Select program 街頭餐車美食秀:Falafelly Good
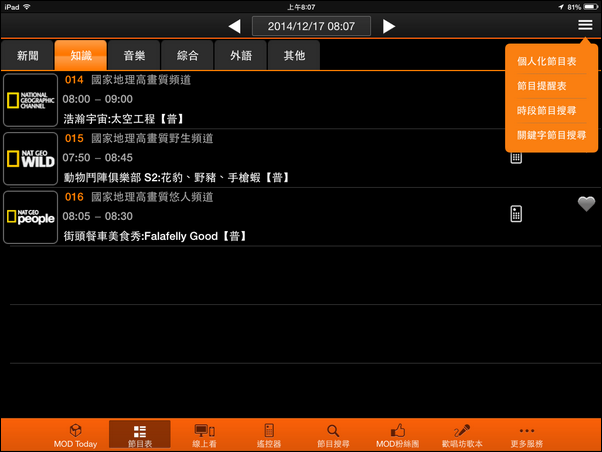Viewport: 602px width, 452px height. point(155,236)
